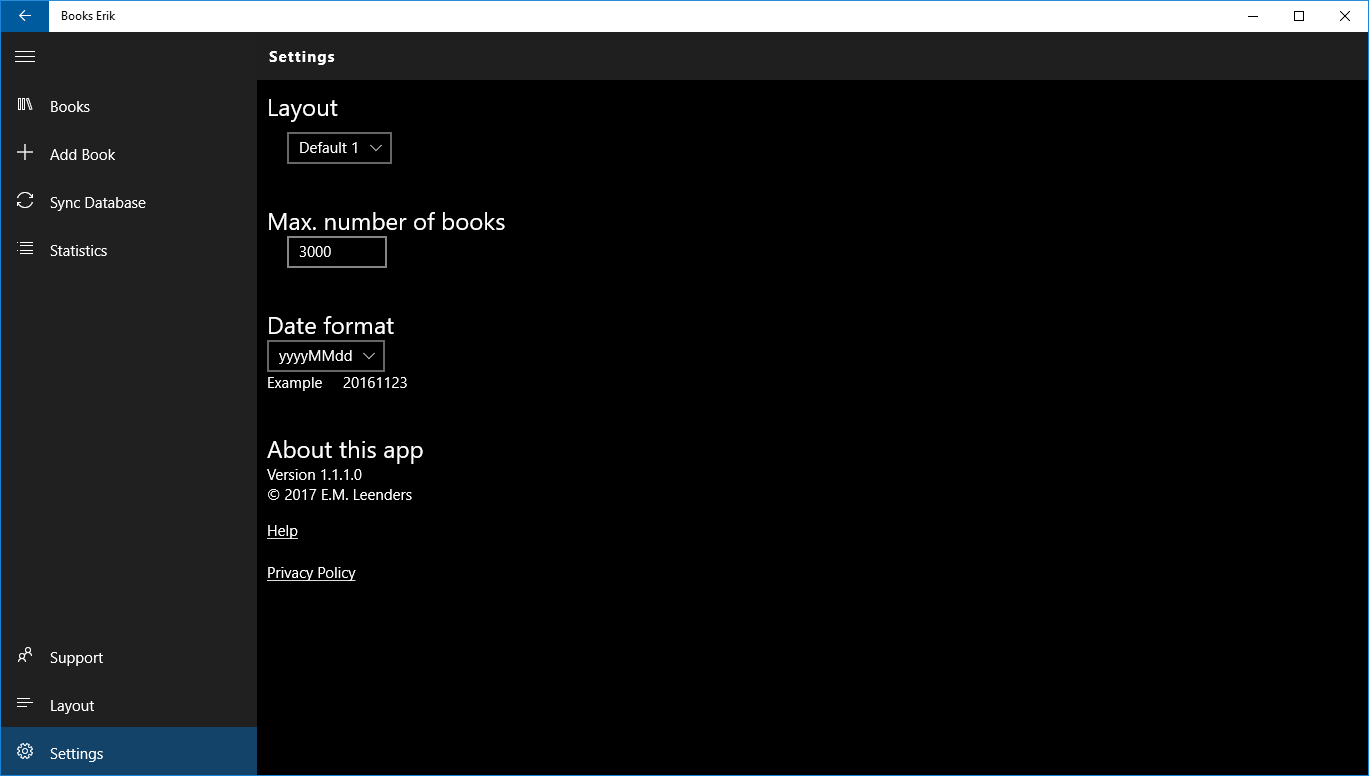Image resolution: width=1369 pixels, height=776 pixels.
Task: Open Support in the sidebar
Action: tap(129, 657)
